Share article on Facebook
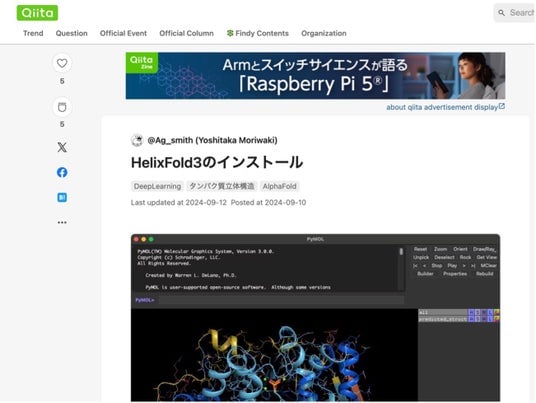 click(62, 172)
